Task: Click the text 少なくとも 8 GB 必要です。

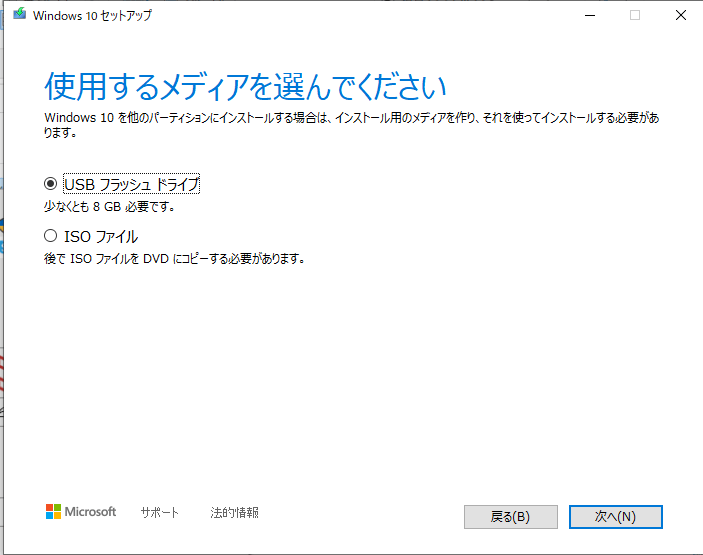Action: [x=109, y=207]
